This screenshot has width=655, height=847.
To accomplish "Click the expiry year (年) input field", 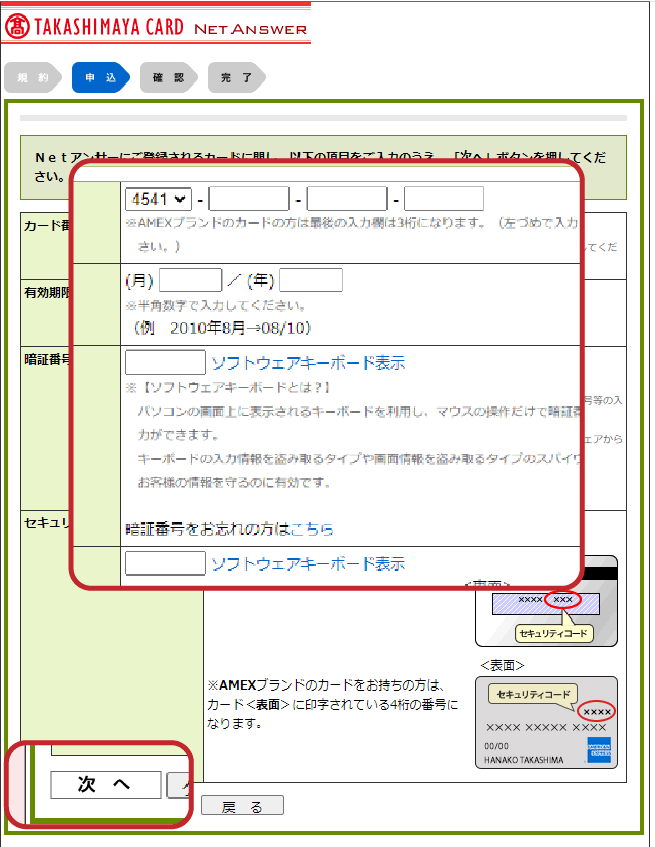I will (311, 280).
